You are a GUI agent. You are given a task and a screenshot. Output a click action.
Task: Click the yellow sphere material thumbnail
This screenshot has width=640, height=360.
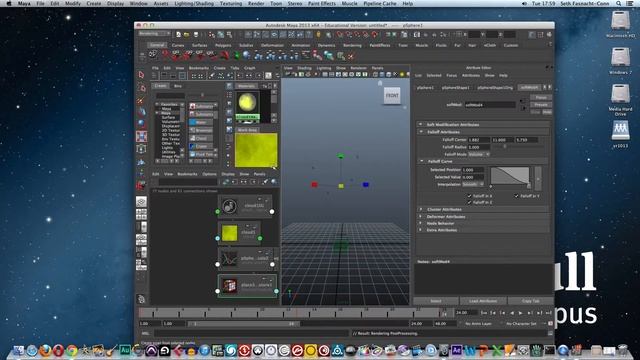pyautogui.click(x=247, y=102)
